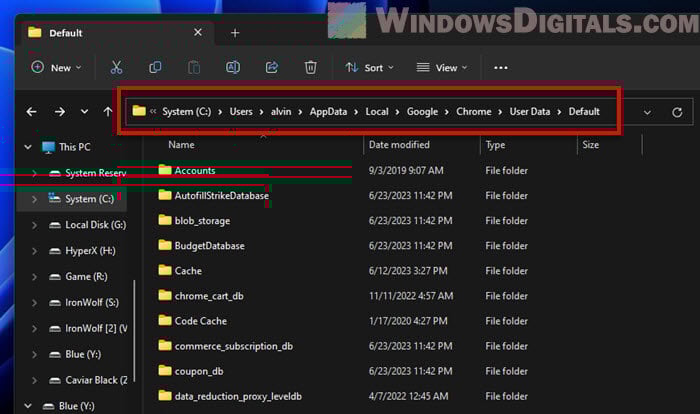700x414 pixels.
Task: Click the Share icon in toolbar
Action: (271, 67)
